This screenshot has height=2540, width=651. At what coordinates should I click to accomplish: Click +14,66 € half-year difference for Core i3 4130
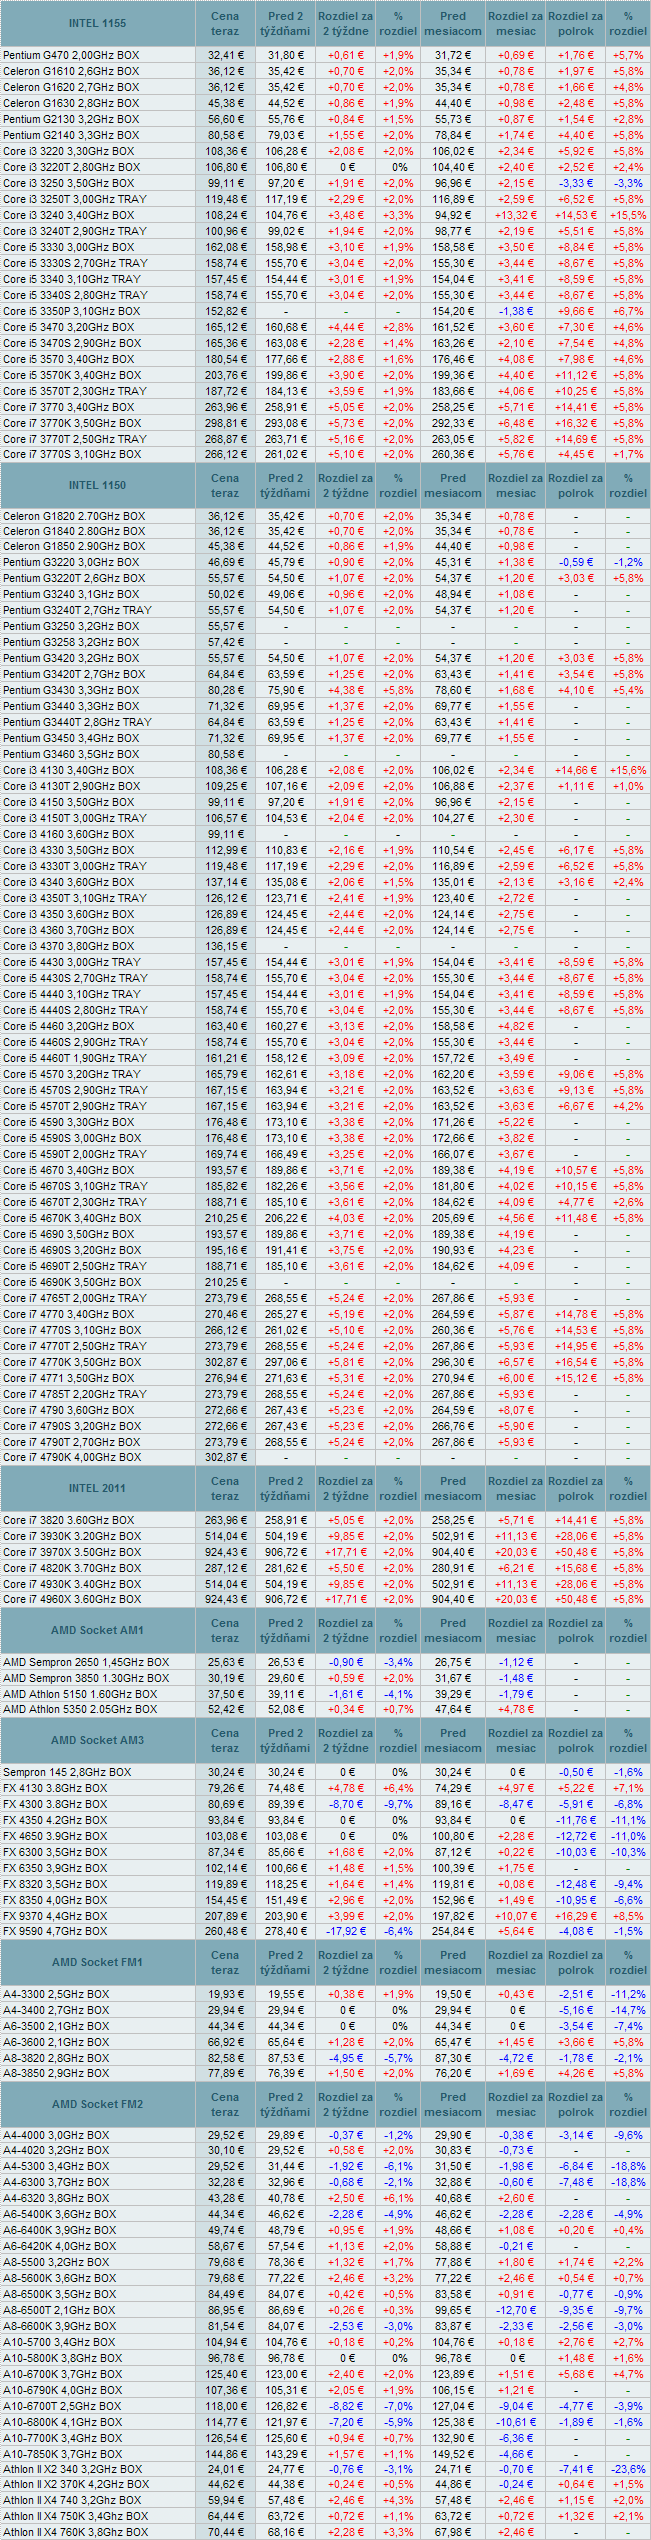tap(576, 770)
